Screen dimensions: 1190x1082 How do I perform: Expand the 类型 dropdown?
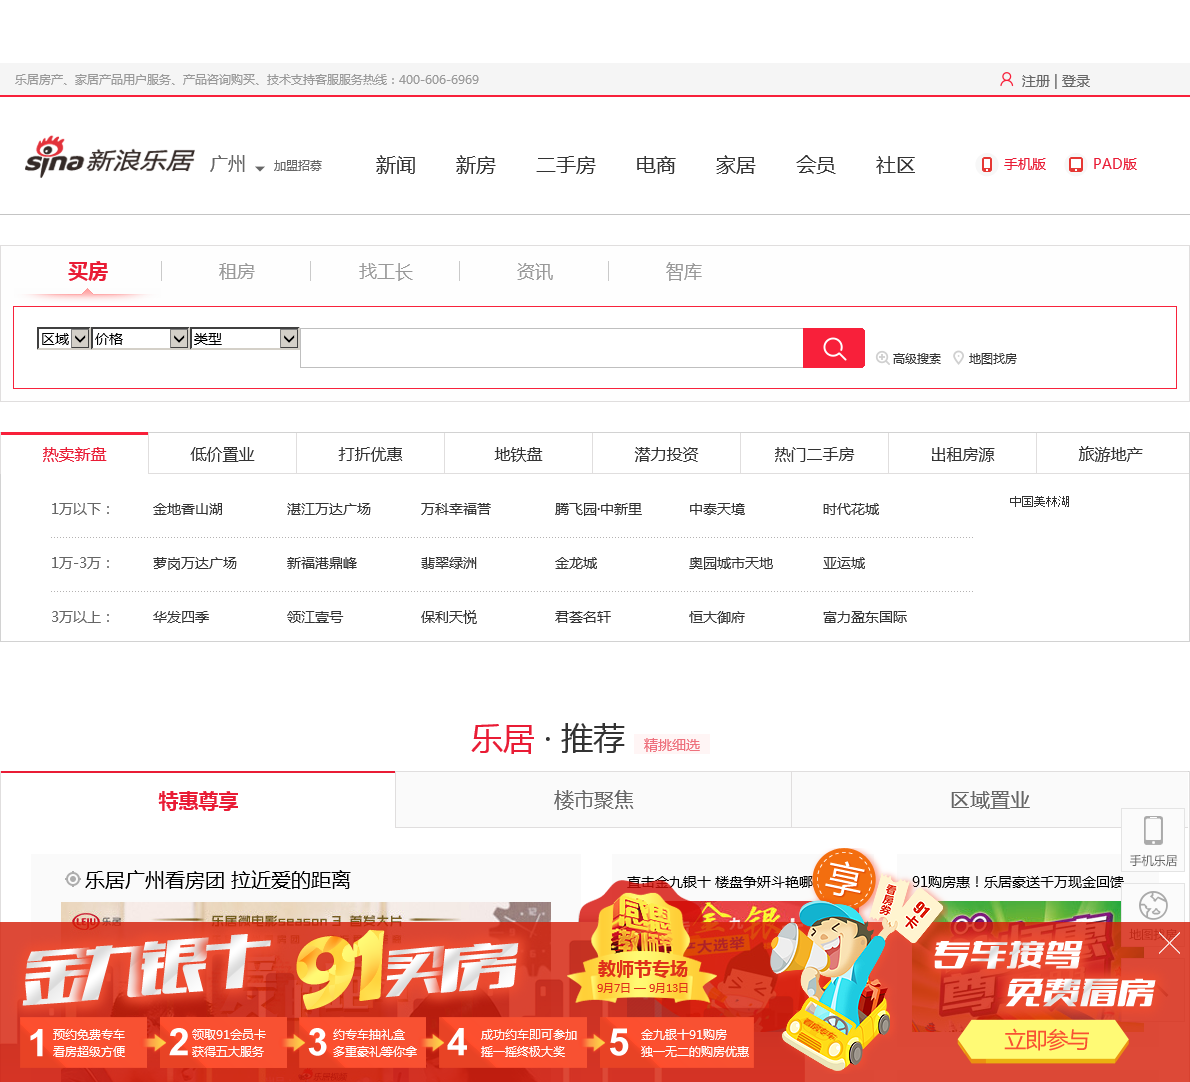coord(244,338)
